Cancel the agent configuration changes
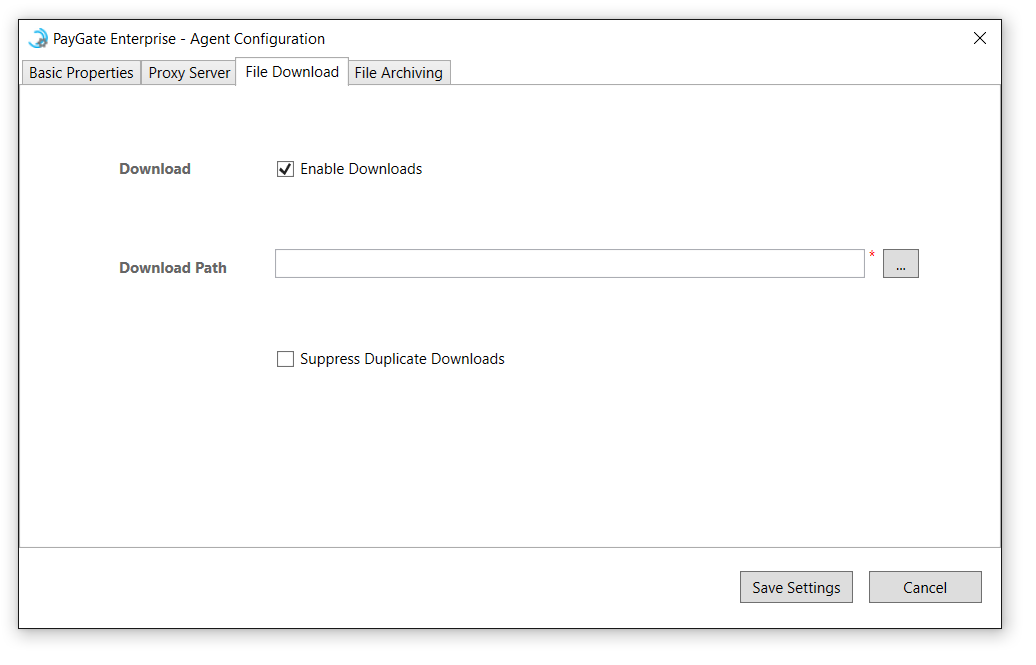 coord(925,587)
